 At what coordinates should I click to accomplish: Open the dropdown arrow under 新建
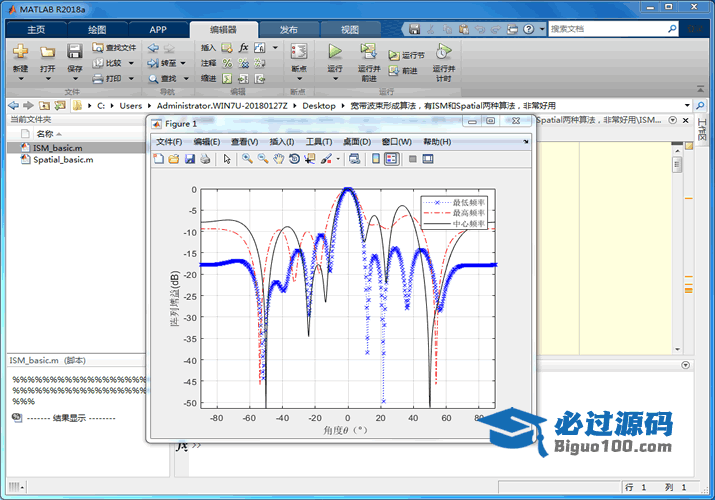[21, 79]
